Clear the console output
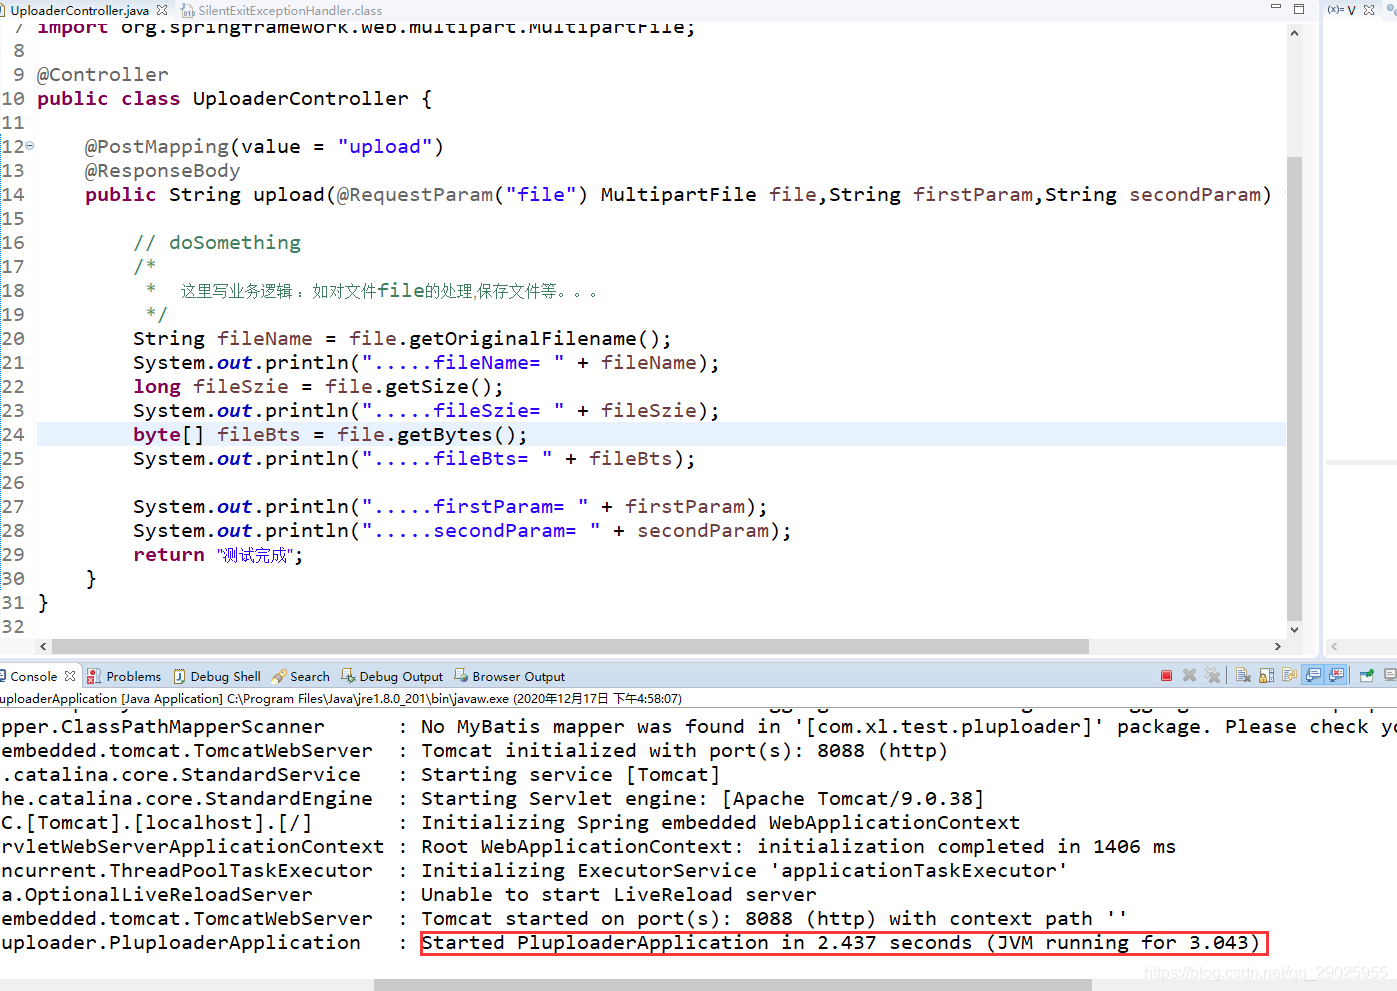1397x991 pixels. coord(1243,676)
